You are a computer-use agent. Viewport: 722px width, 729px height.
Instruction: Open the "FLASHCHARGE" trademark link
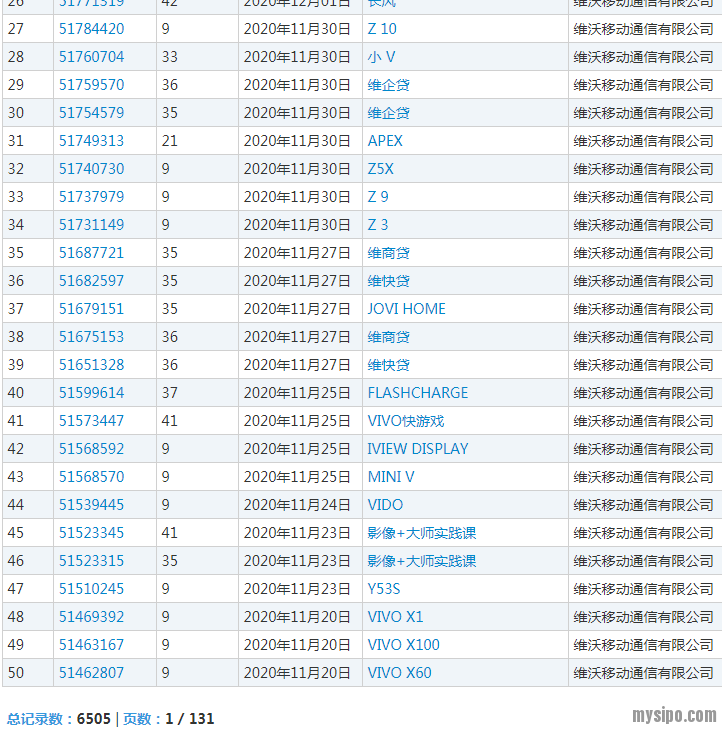pos(417,393)
